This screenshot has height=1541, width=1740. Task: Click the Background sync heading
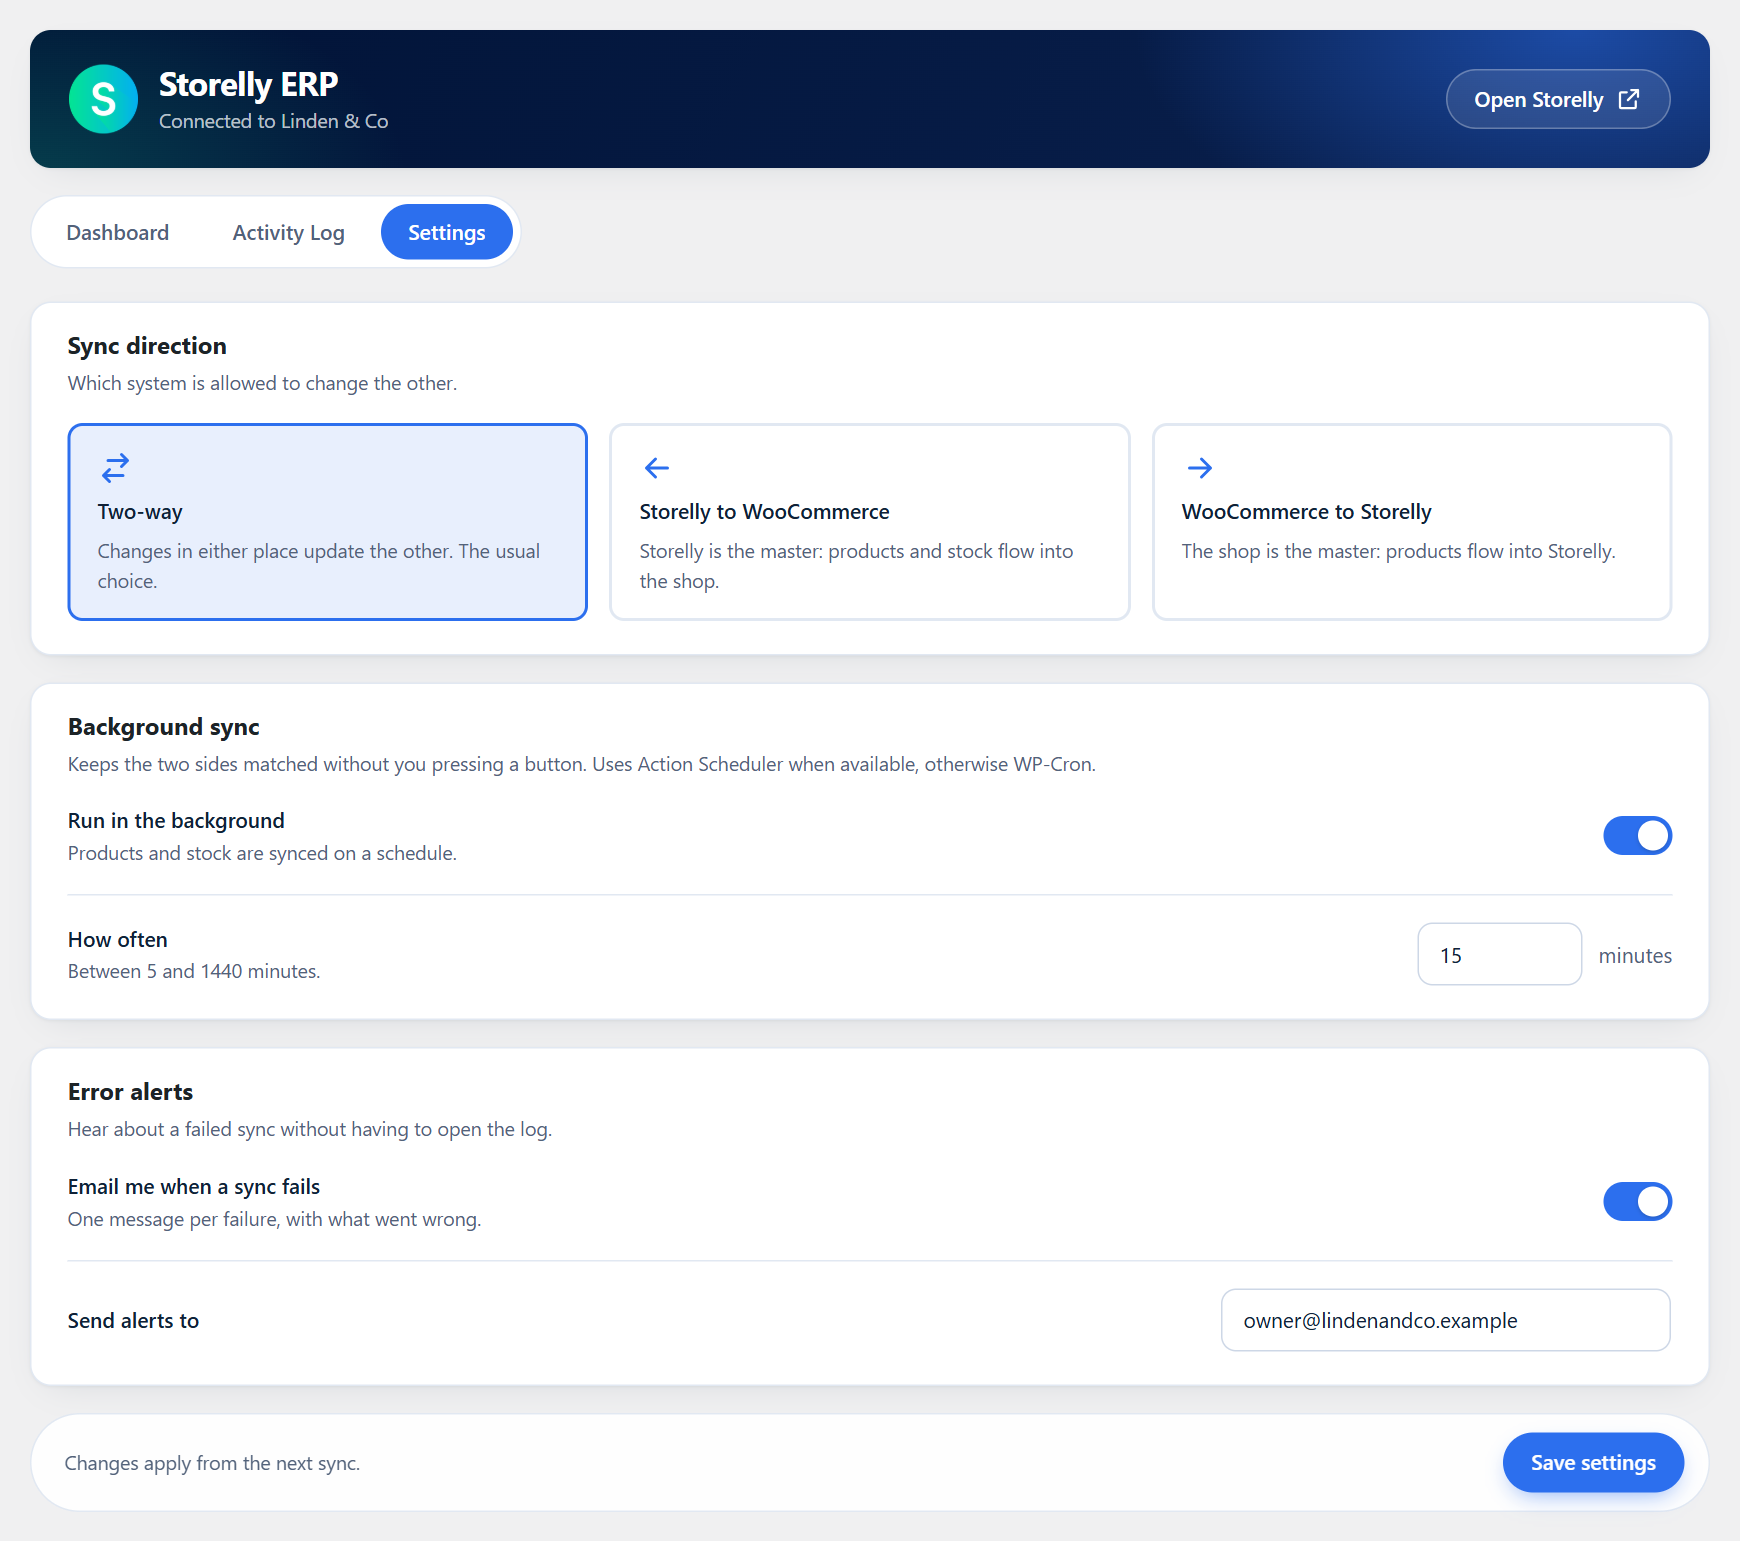[x=164, y=727]
